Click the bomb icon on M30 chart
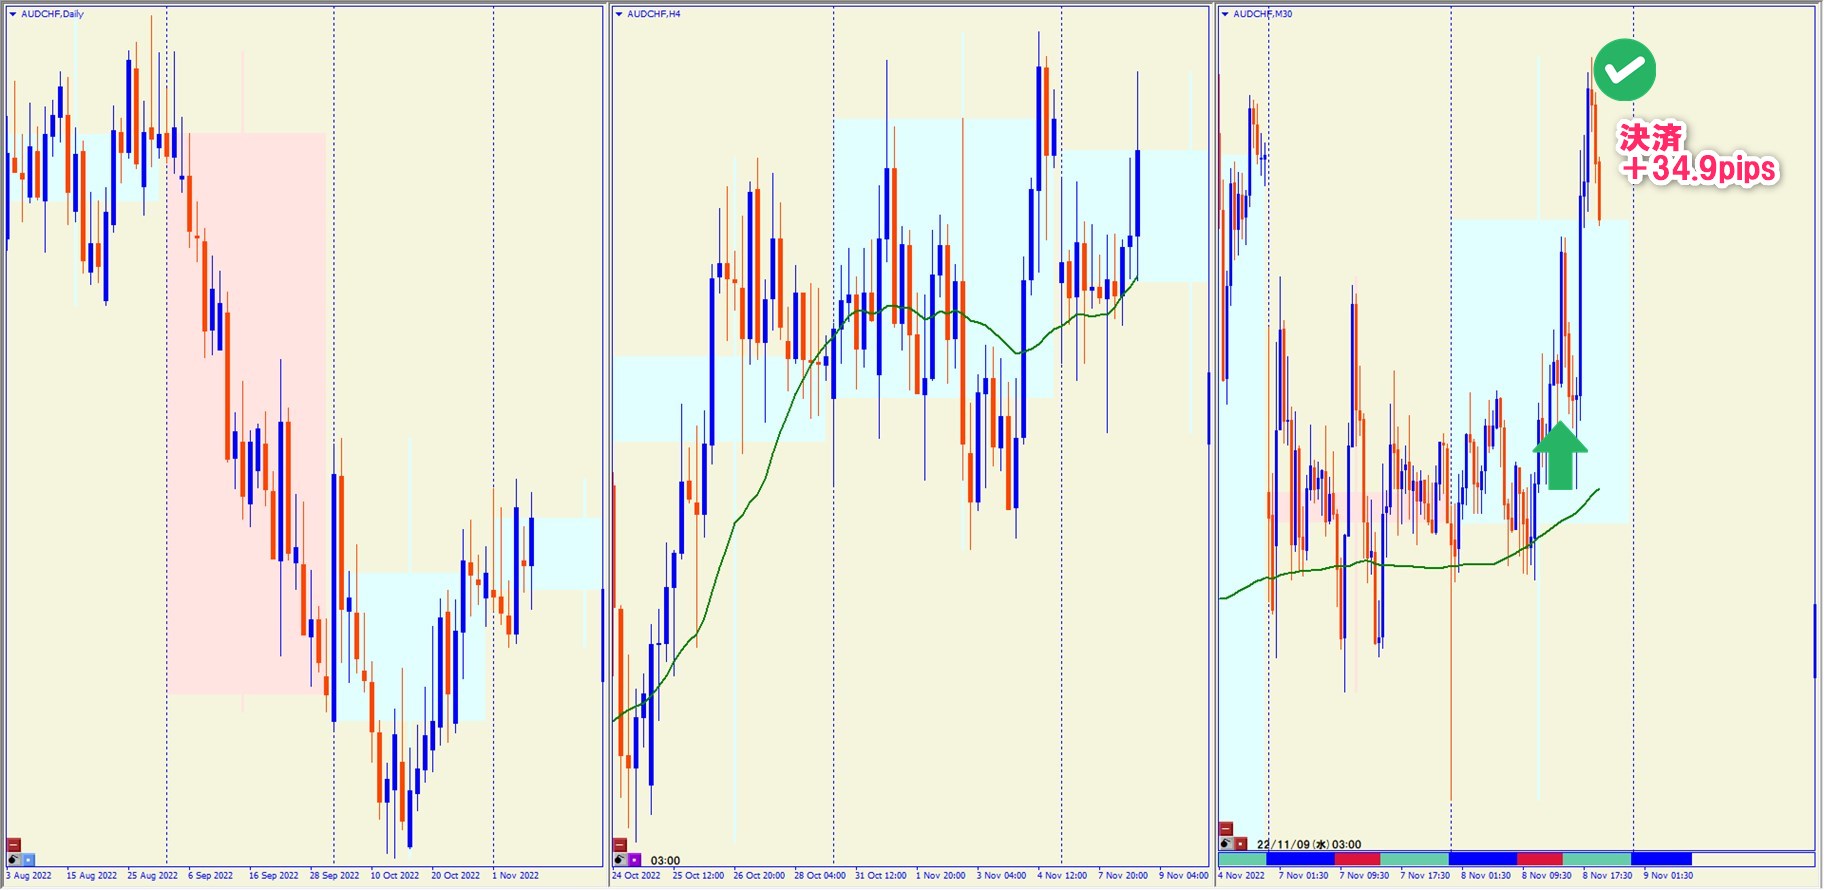Screen dimensions: 1824x890 pyautogui.click(x=1226, y=844)
